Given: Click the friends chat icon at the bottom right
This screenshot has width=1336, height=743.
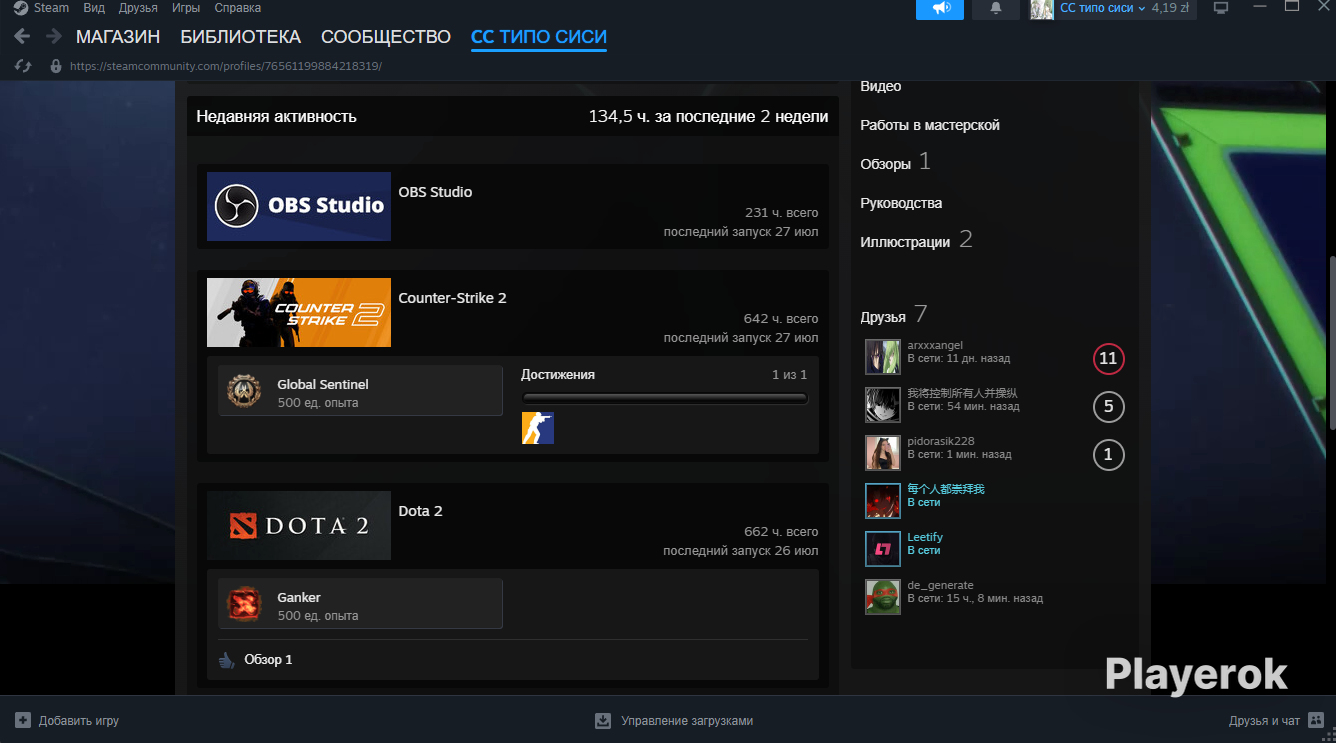Looking at the screenshot, I should [x=1316, y=720].
